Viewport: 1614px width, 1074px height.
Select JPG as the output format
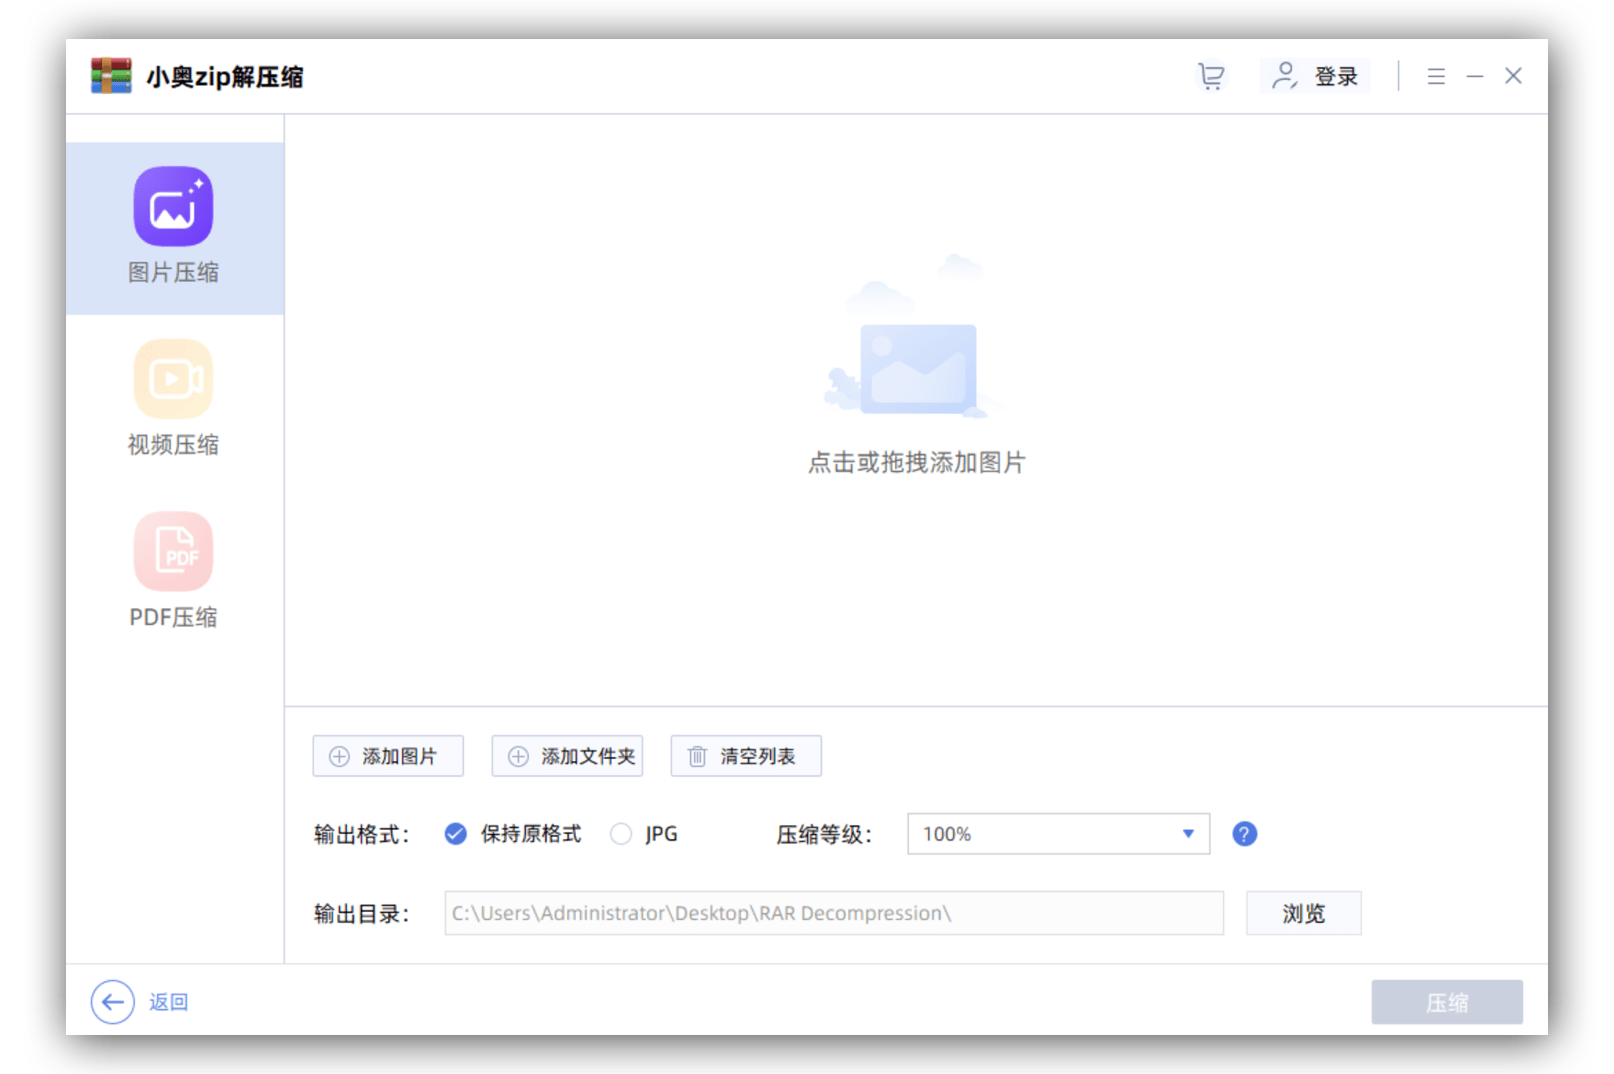[x=621, y=834]
